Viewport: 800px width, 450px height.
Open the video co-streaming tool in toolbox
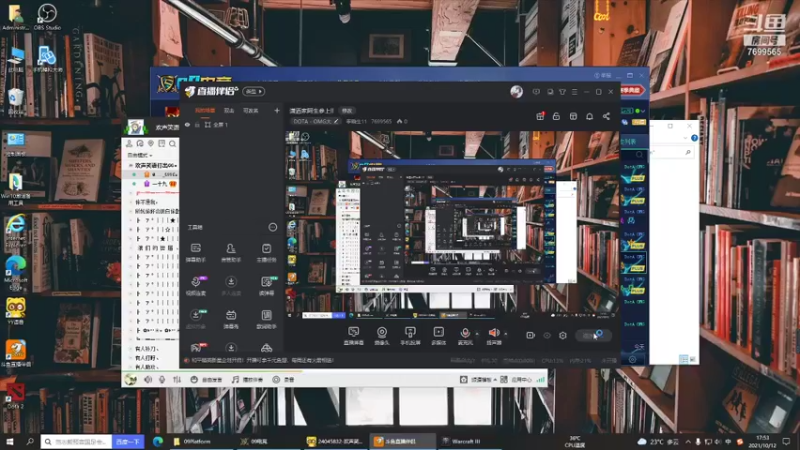(195, 286)
